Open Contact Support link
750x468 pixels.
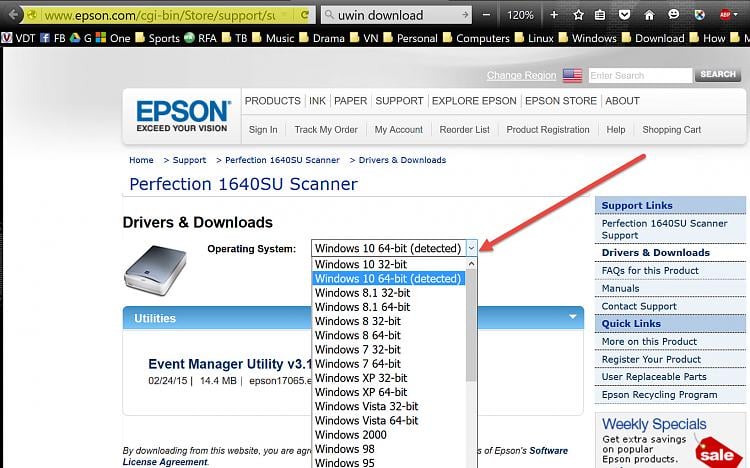[x=639, y=306]
